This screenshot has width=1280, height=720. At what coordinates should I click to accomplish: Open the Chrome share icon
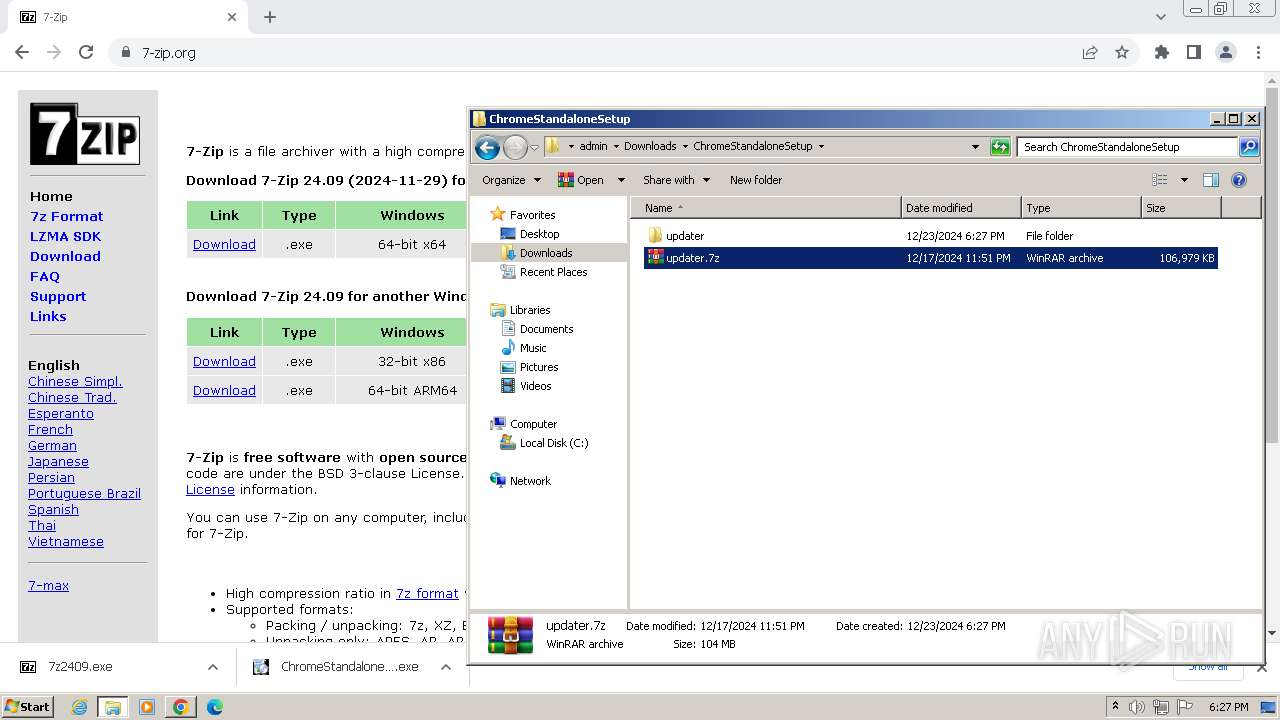1090,52
